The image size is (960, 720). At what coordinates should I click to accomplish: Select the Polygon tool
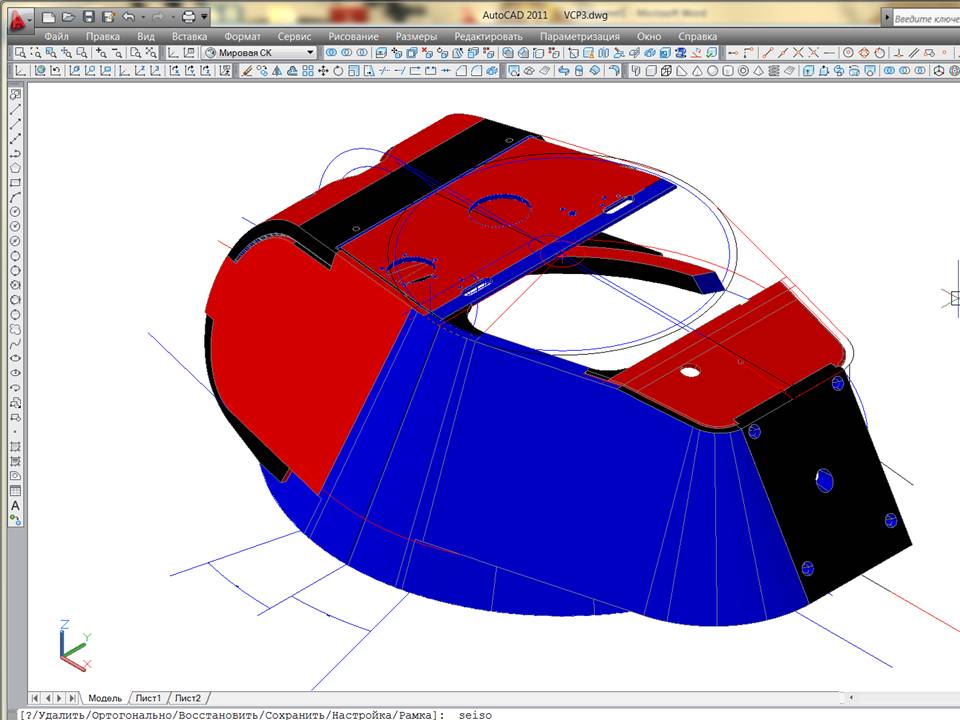tap(15, 168)
